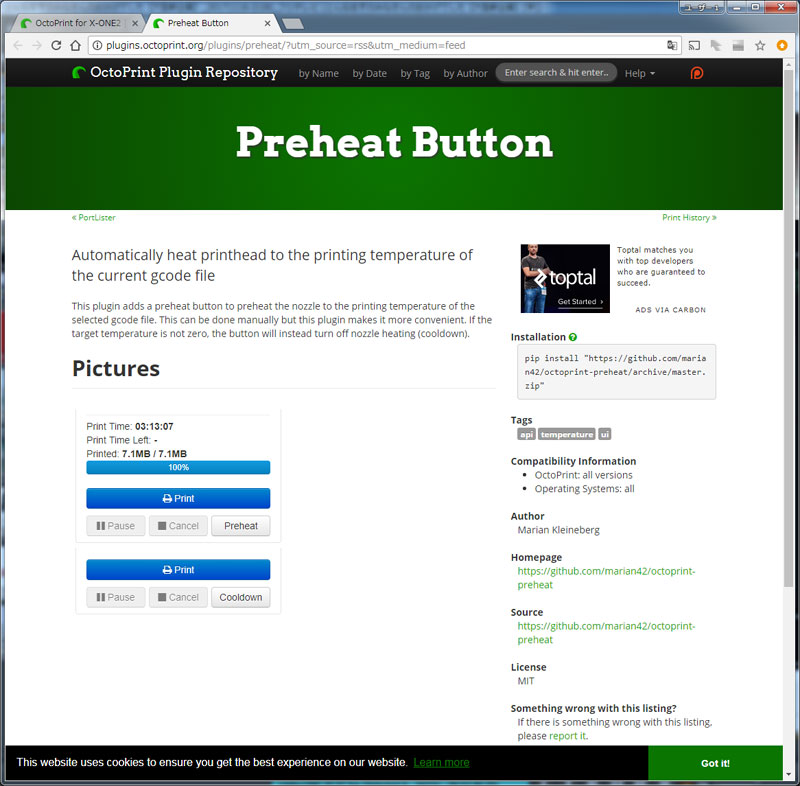The image size is (800, 786).
Task: Click 'Operating Systems: all' text
Action: click(584, 489)
